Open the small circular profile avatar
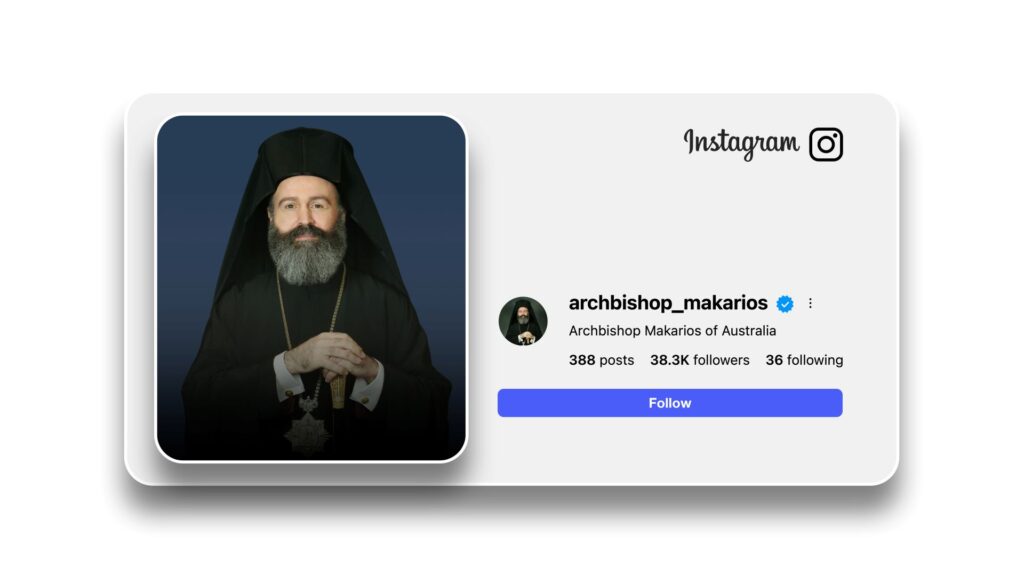Screen dimensions: 1024x576 522,321
